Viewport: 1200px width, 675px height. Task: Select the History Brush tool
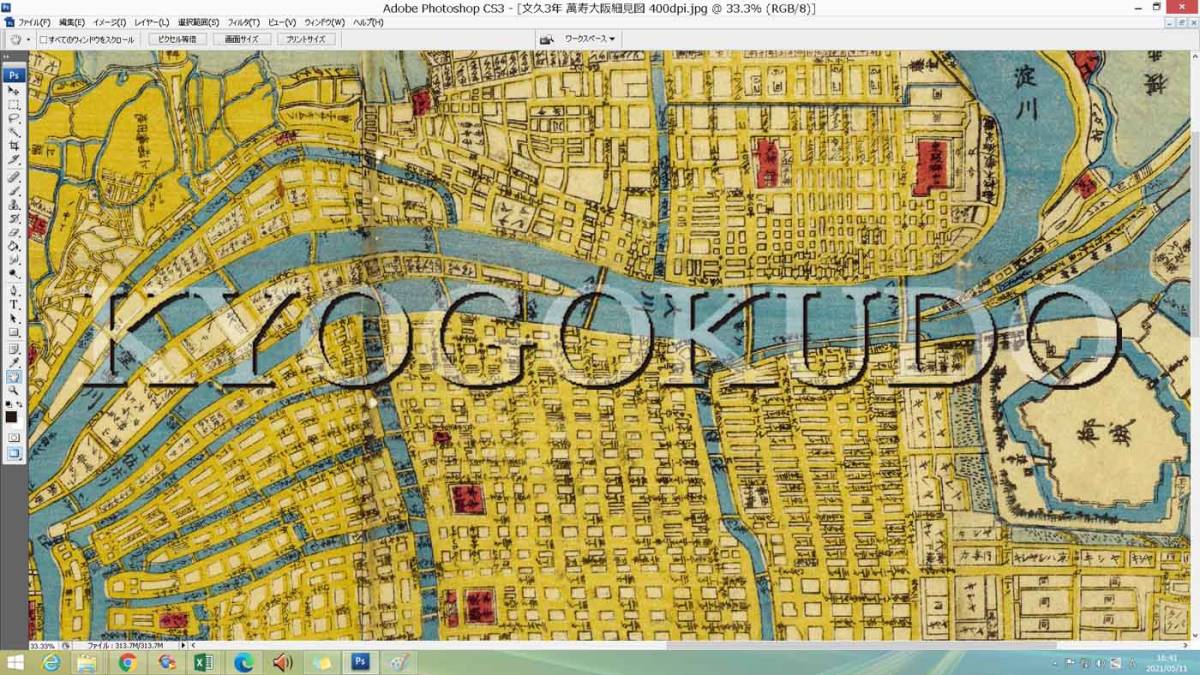click(x=14, y=219)
